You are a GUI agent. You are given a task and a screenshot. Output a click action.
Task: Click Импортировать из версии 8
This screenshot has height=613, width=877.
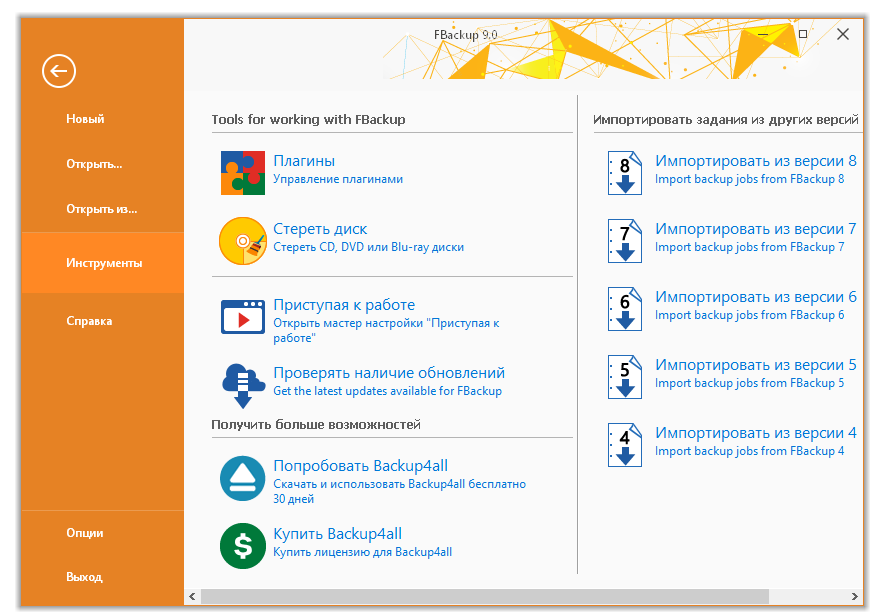(756, 161)
